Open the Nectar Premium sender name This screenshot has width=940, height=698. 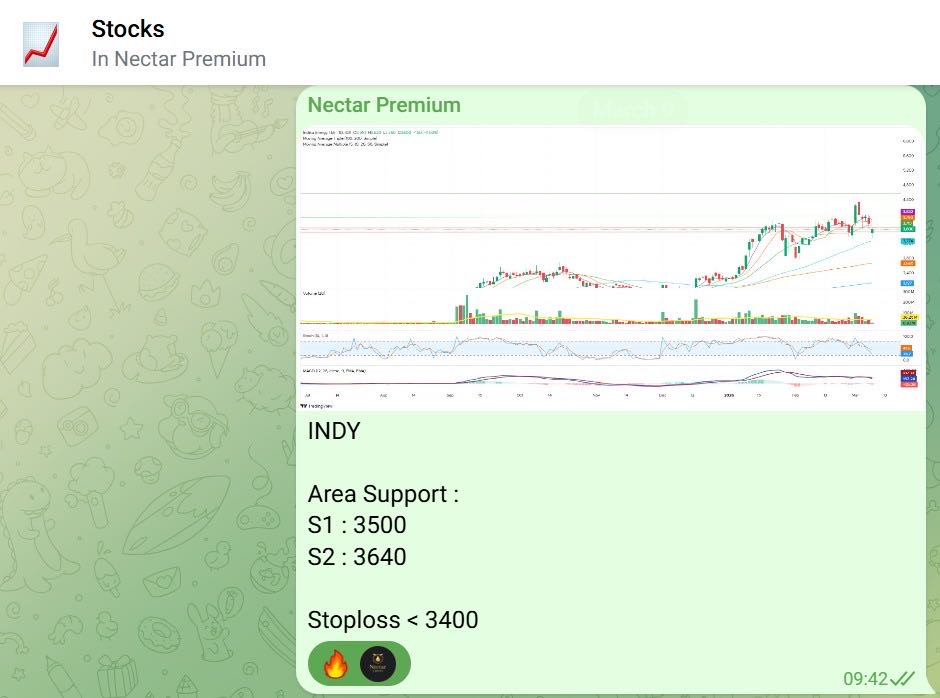384,105
